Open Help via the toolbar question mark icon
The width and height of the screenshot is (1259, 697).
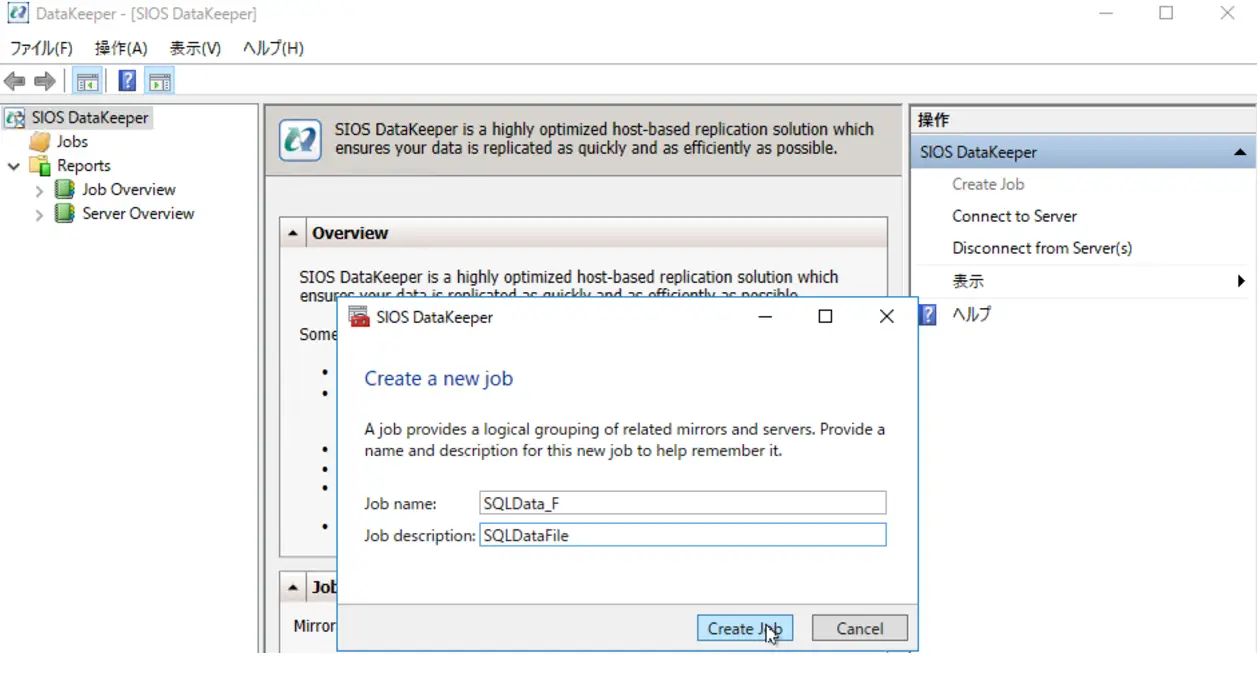[x=128, y=82]
